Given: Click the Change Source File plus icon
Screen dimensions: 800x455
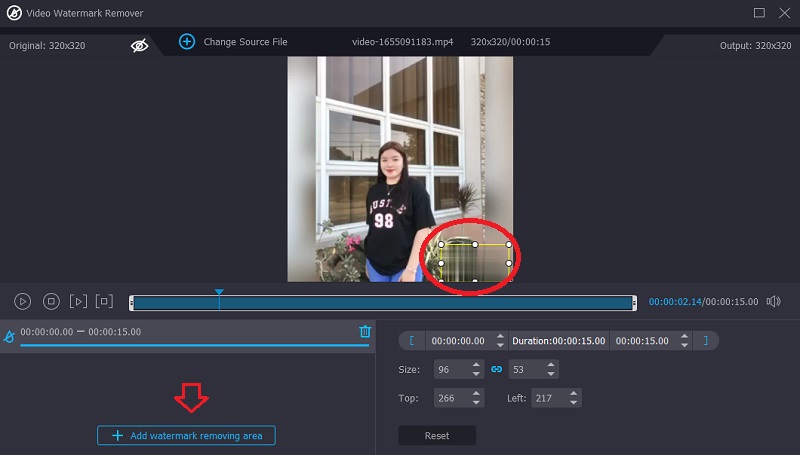Looking at the screenshot, I should point(186,42).
